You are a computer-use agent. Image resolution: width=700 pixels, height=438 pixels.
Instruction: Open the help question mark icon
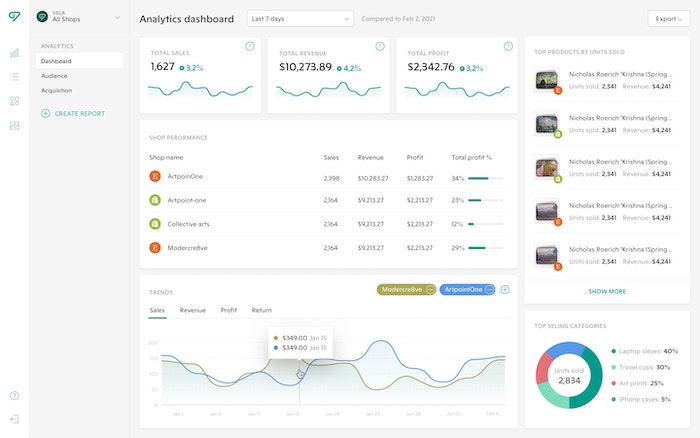(14, 396)
